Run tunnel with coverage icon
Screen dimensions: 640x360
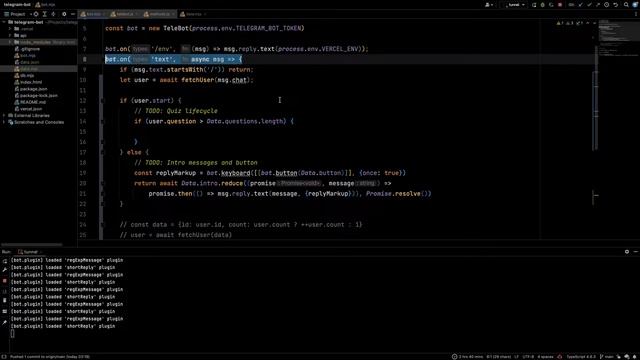(x=551, y=5)
